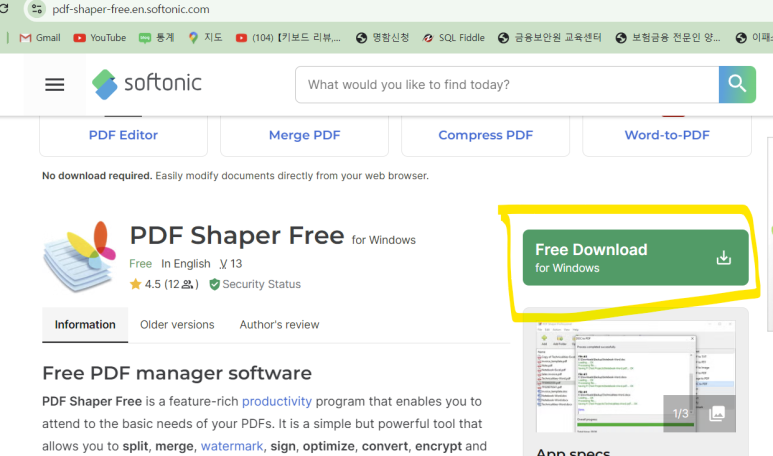
Task: Click Free Download for Windows button
Action: [x=635, y=257]
